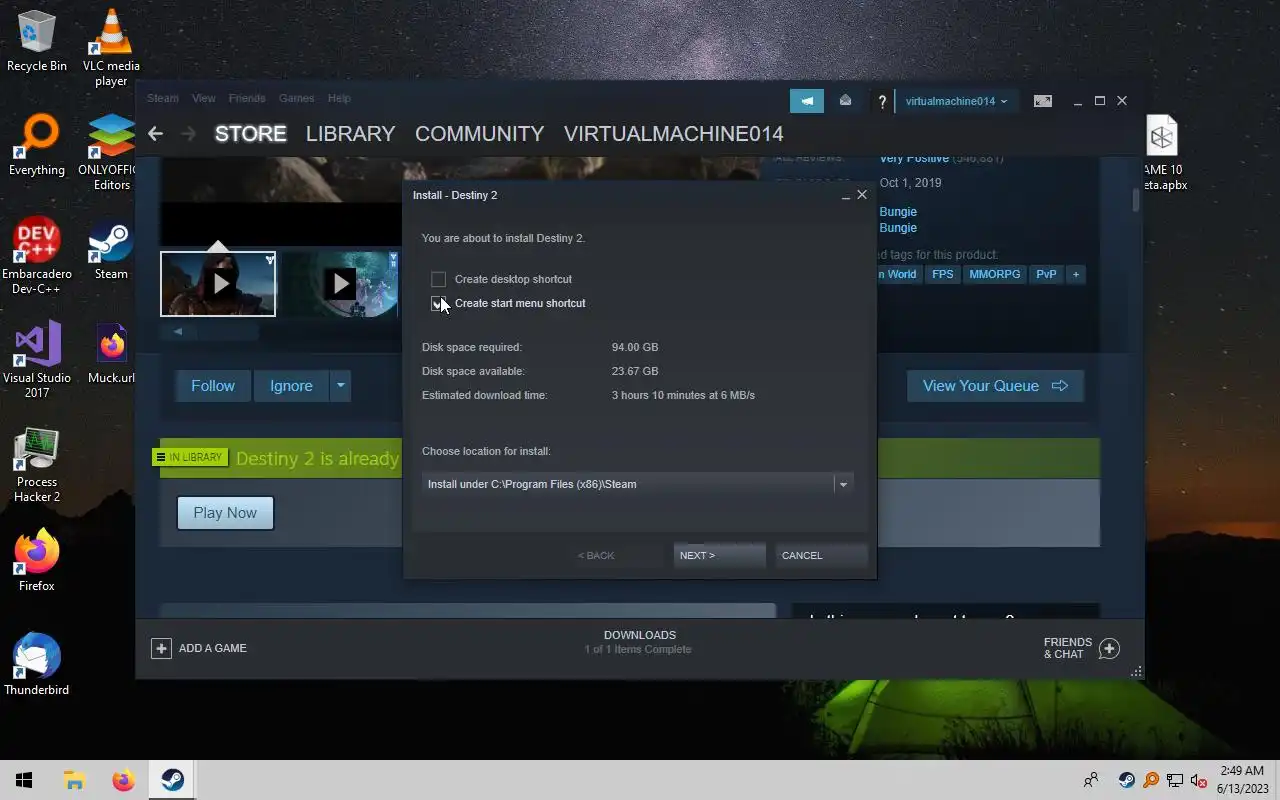The image size is (1280, 800).
Task: Open the Muck.url desktop shortcut
Action: pos(111,354)
